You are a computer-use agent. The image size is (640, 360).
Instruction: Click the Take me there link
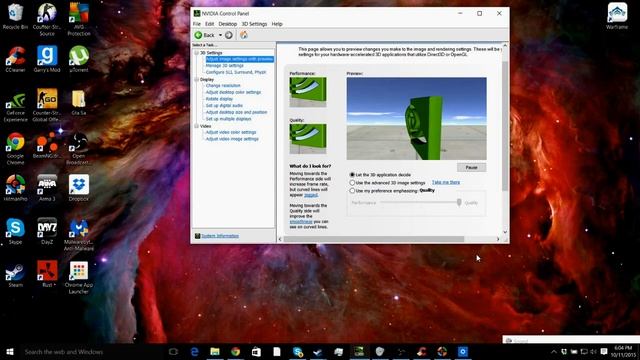pyautogui.click(x=446, y=182)
